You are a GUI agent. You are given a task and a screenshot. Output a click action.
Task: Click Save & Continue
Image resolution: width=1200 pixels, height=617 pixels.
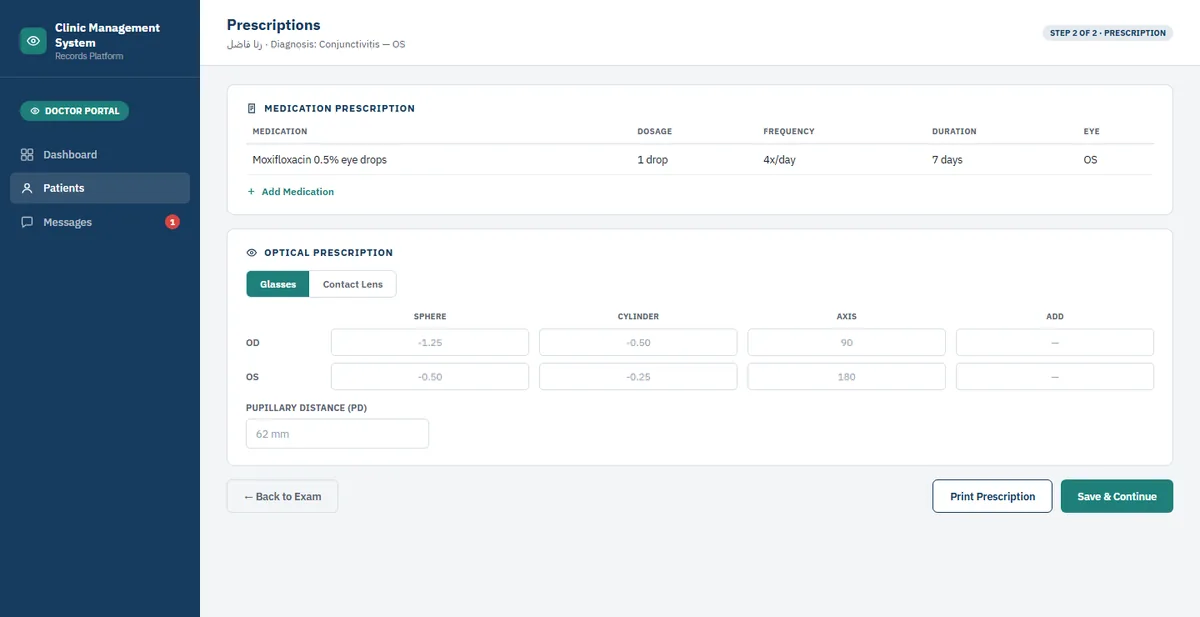1117,497
